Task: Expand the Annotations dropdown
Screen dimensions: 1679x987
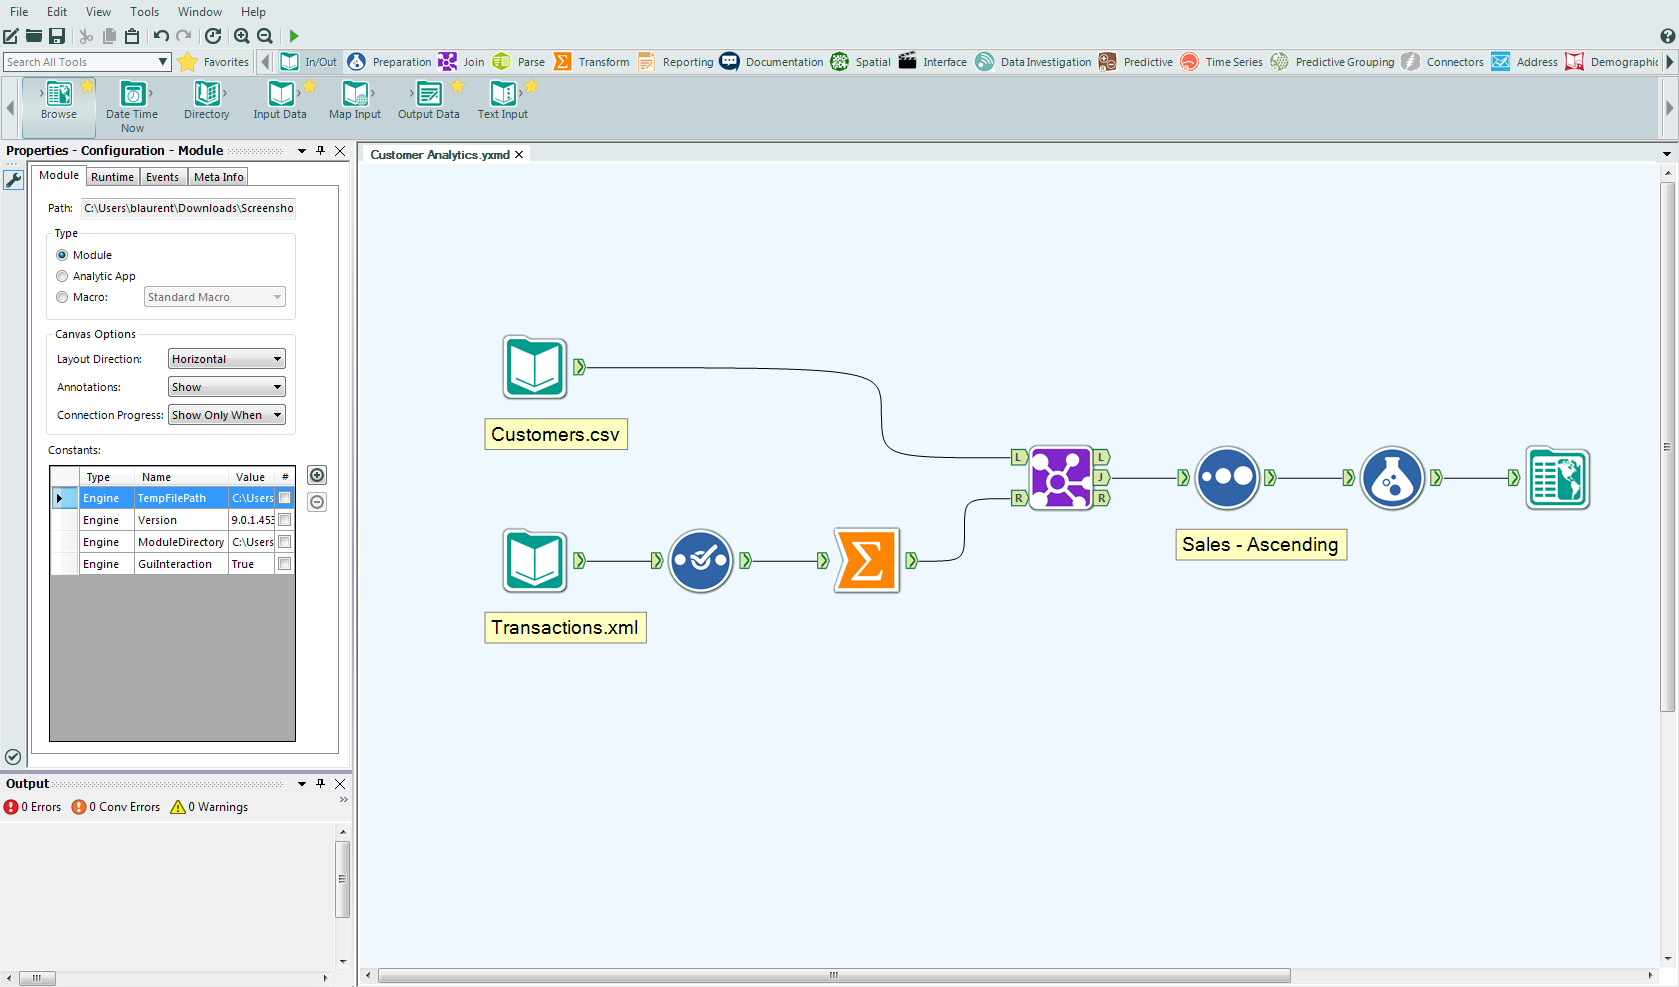Action: [x=226, y=387]
